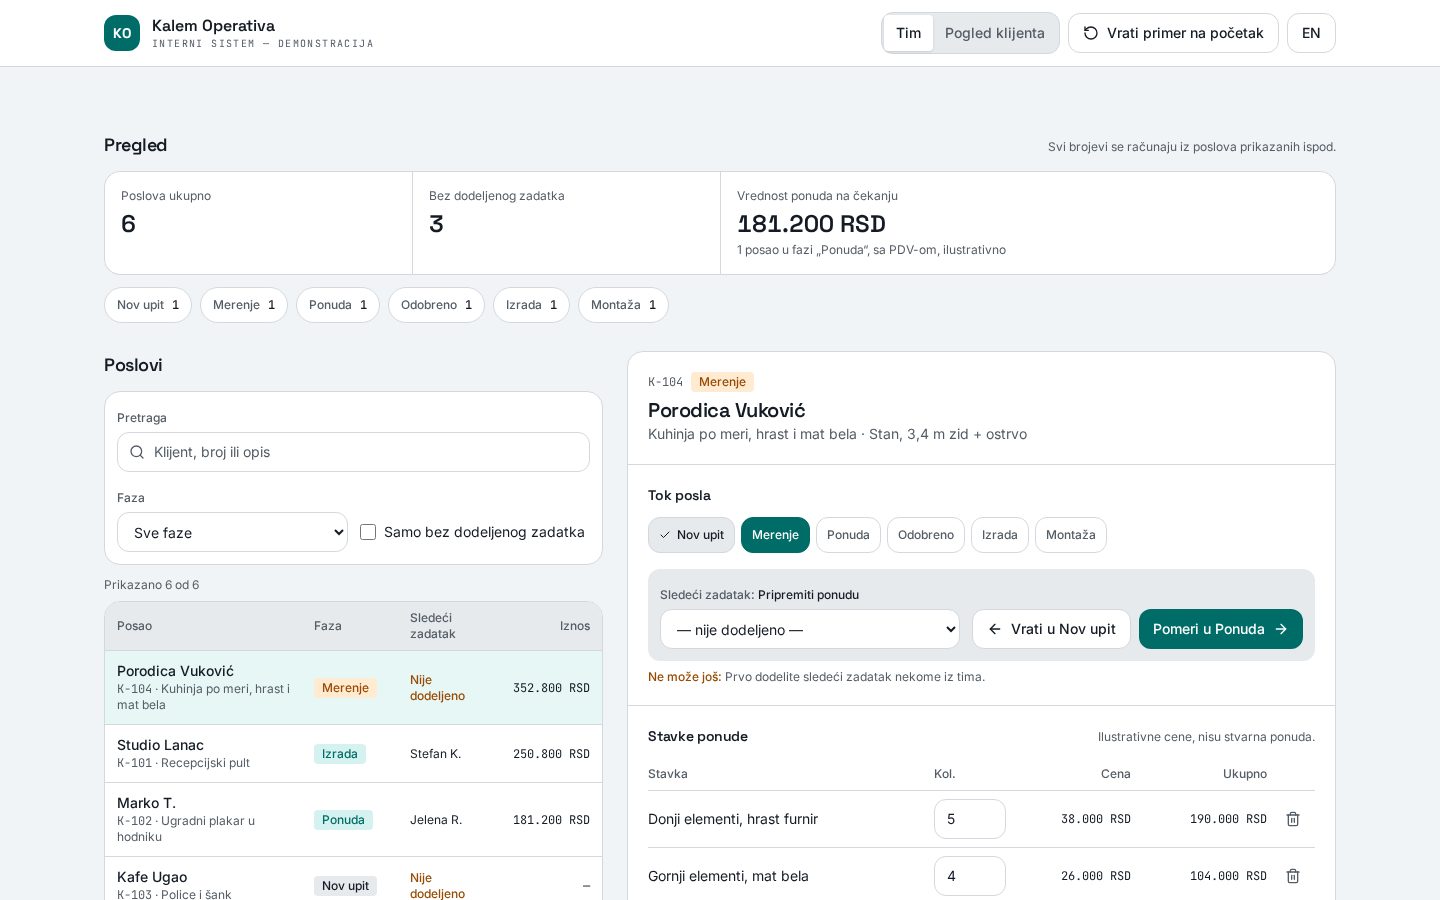1440x900 pixels.
Task: Click the 352.800 RSD amount
Action: point(551,688)
